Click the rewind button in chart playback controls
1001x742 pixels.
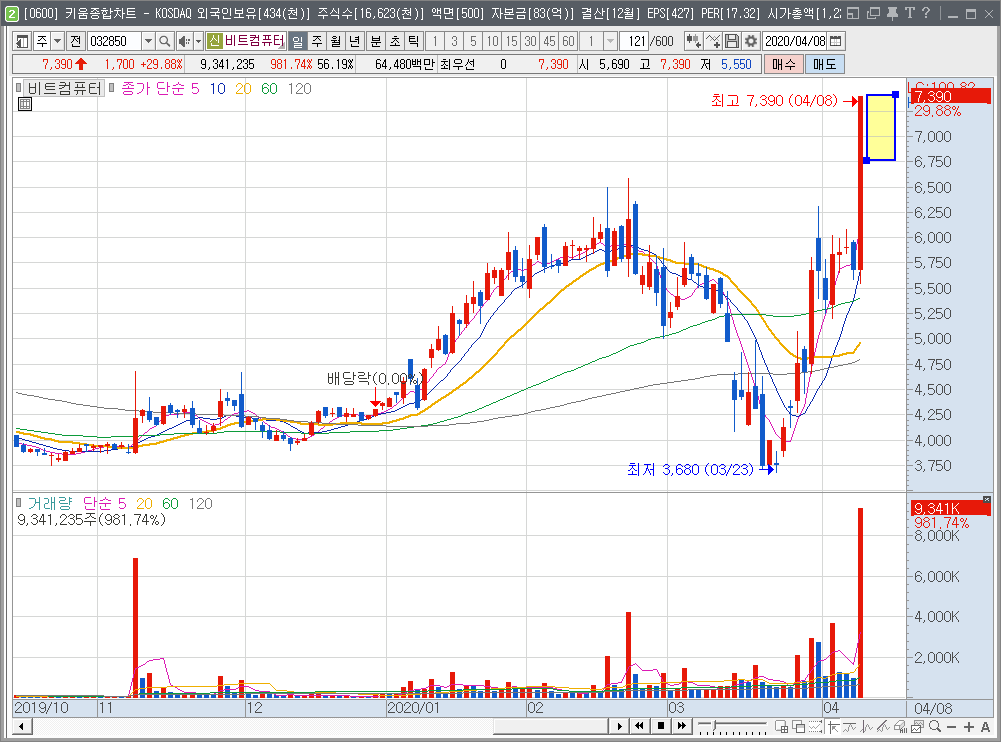tap(640, 726)
